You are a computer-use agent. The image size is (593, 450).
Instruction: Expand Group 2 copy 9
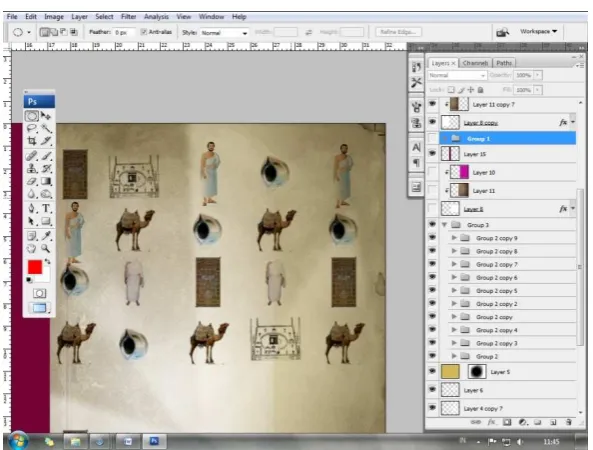point(454,238)
